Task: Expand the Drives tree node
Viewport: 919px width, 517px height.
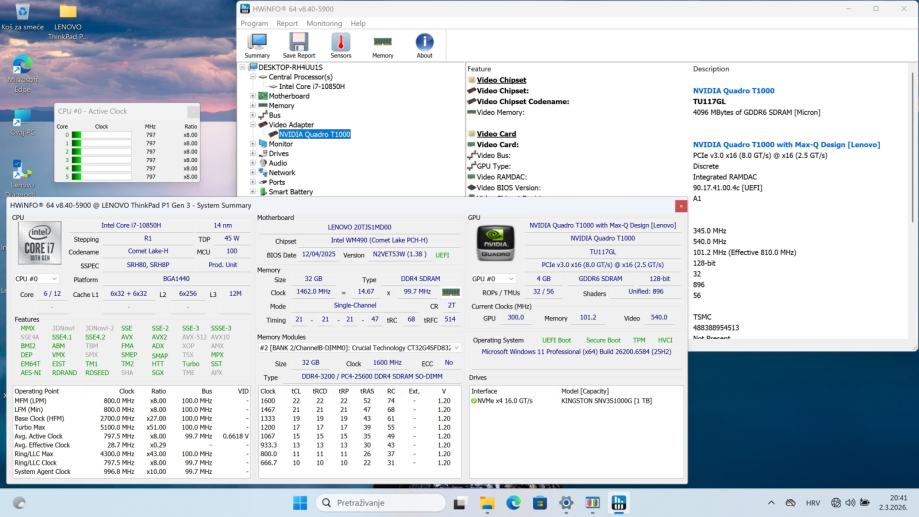Action: click(x=253, y=153)
